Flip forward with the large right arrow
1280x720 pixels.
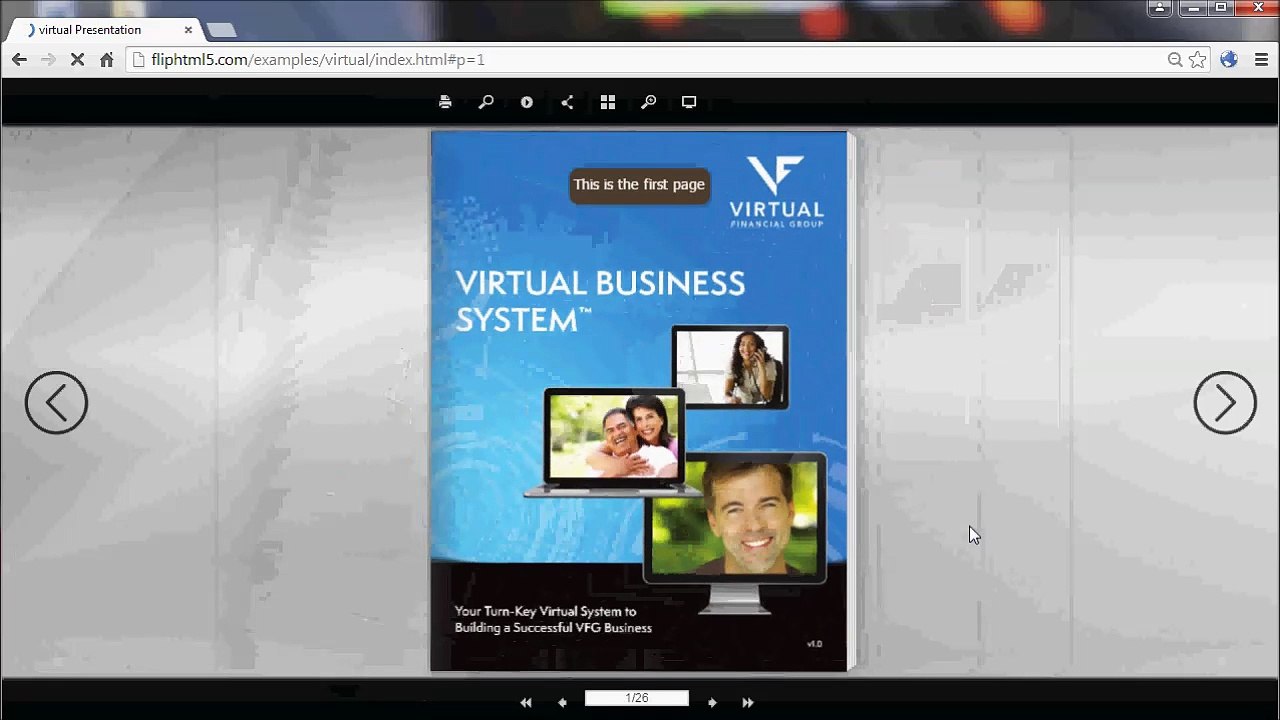1225,403
